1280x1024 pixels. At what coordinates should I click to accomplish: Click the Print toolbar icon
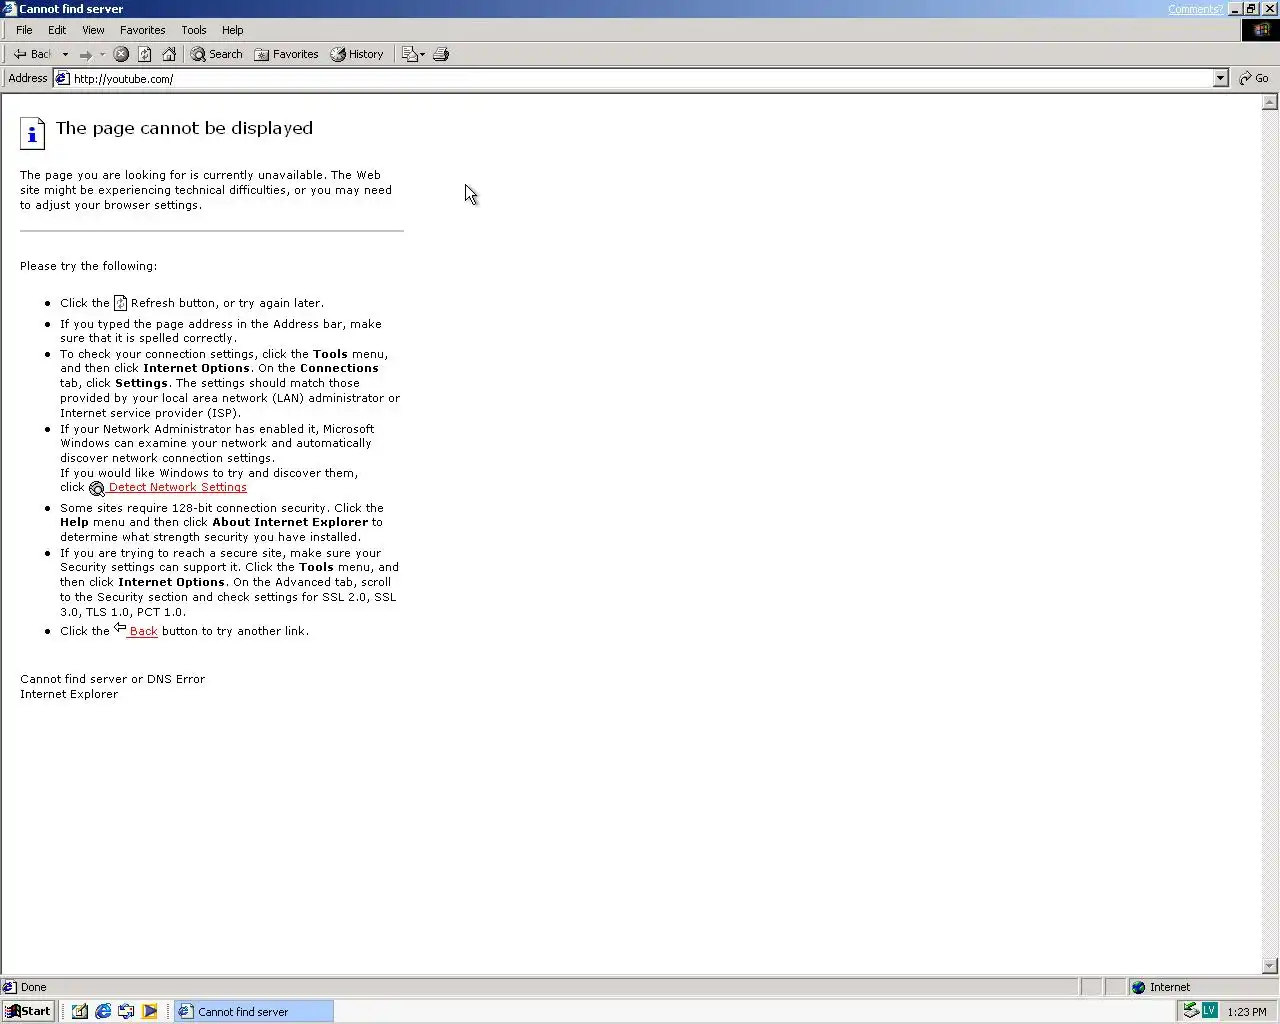pyautogui.click(x=441, y=54)
